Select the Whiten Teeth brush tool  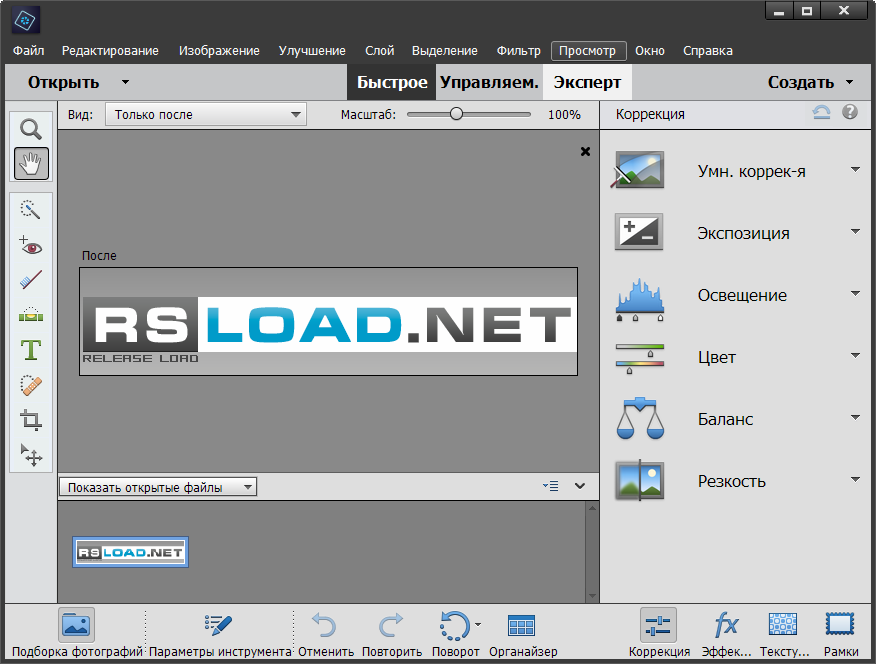click(31, 280)
